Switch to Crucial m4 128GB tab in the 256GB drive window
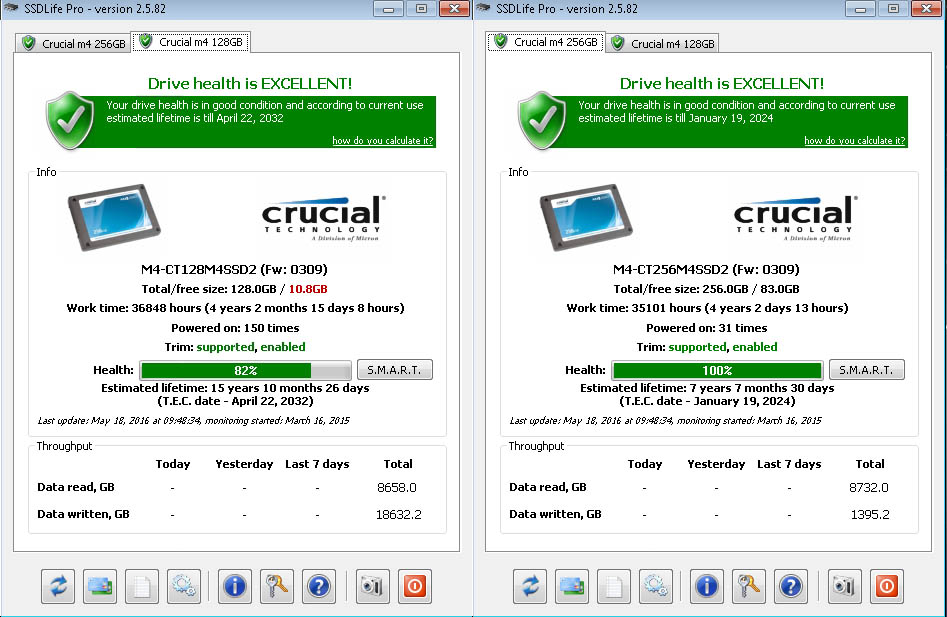 pyautogui.click(x=663, y=43)
